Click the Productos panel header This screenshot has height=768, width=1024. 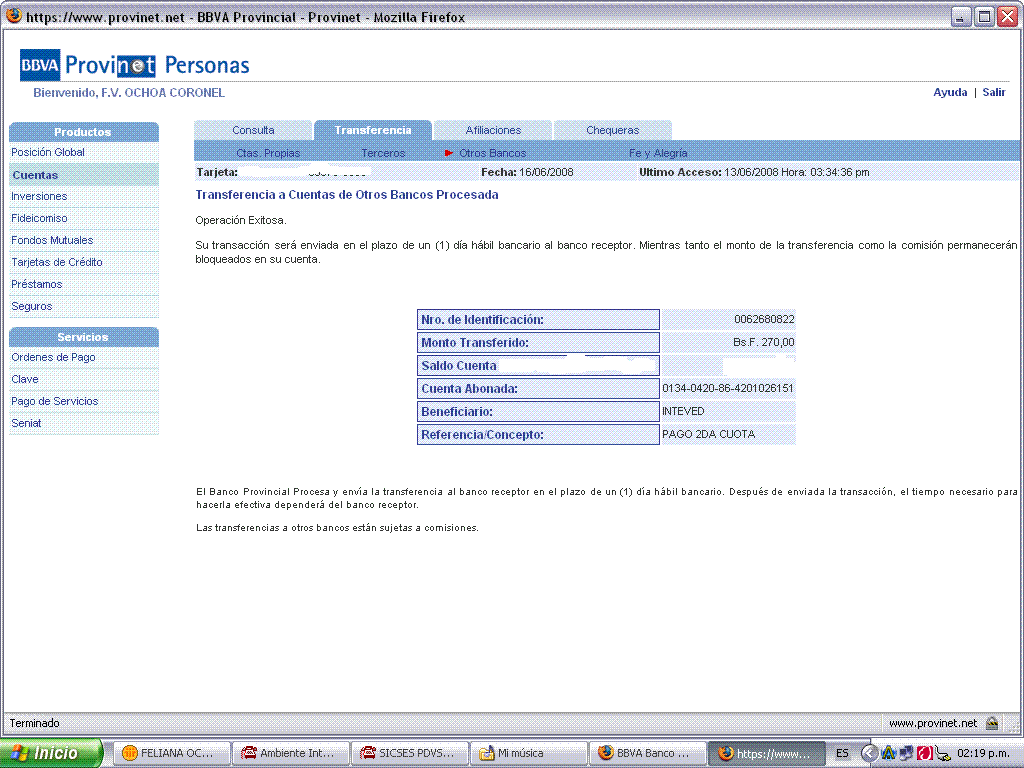click(x=84, y=132)
